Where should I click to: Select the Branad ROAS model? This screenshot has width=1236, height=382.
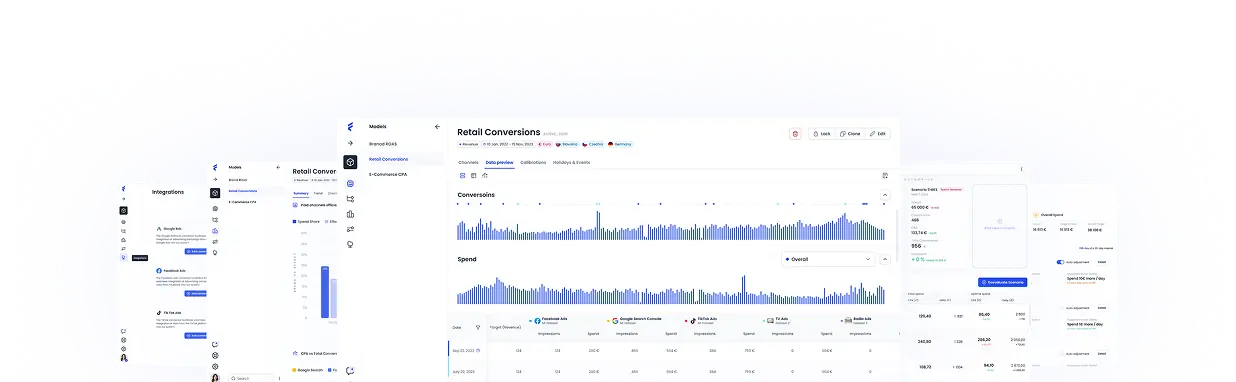(383, 143)
